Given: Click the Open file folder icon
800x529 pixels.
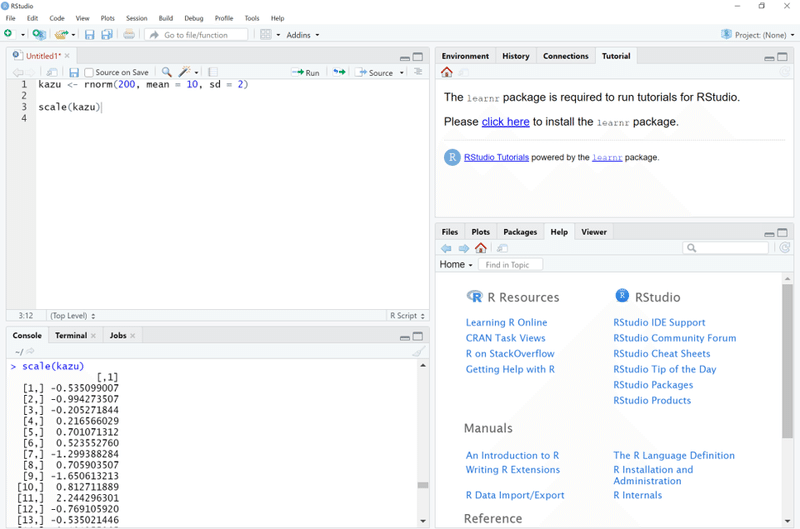Looking at the screenshot, I should point(61,34).
